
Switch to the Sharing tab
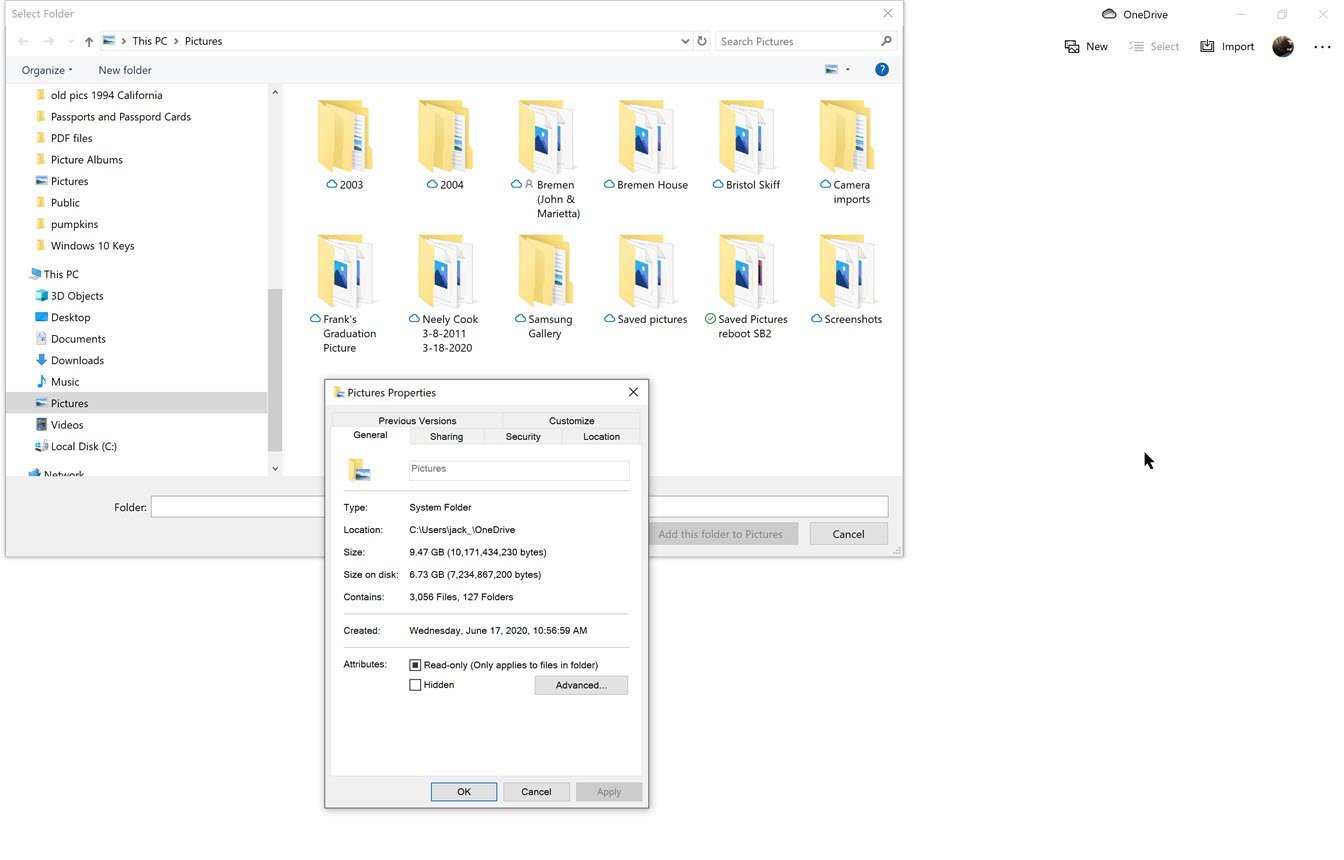click(x=446, y=437)
